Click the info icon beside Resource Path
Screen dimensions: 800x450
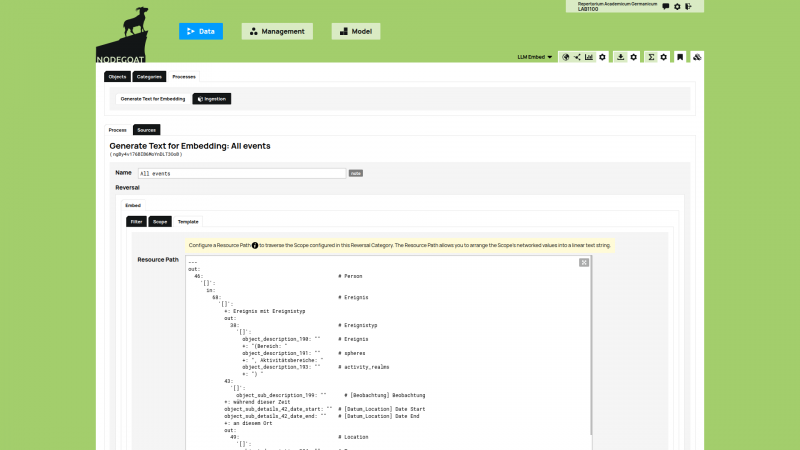pyautogui.click(x=254, y=245)
